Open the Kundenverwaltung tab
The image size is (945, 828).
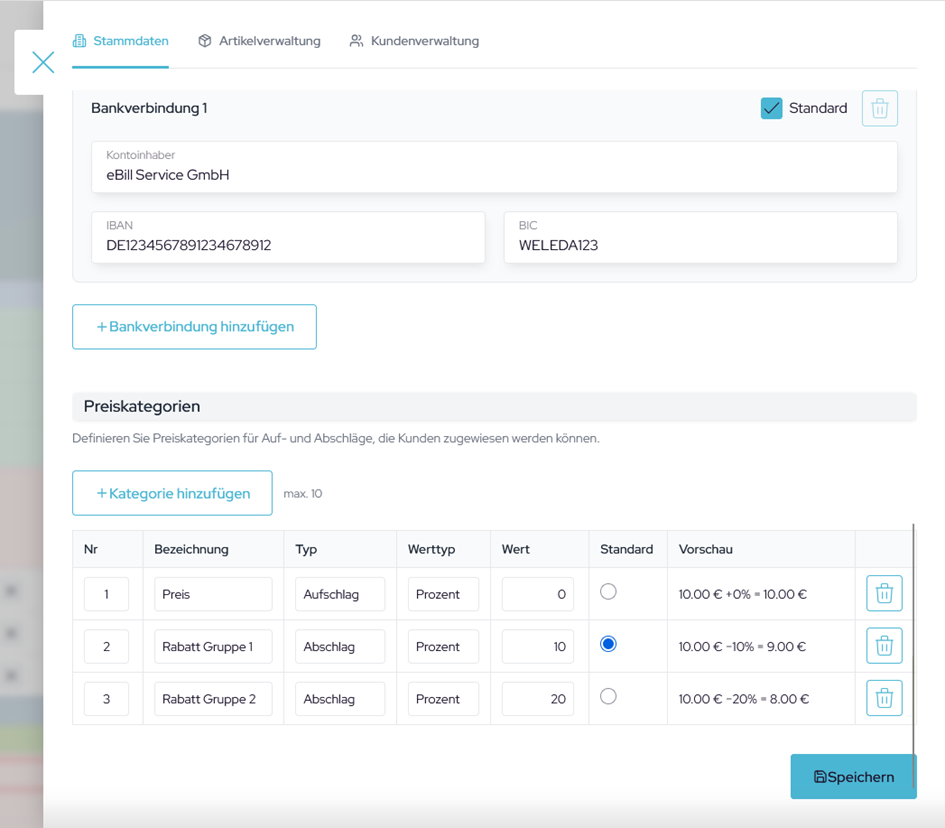[414, 41]
